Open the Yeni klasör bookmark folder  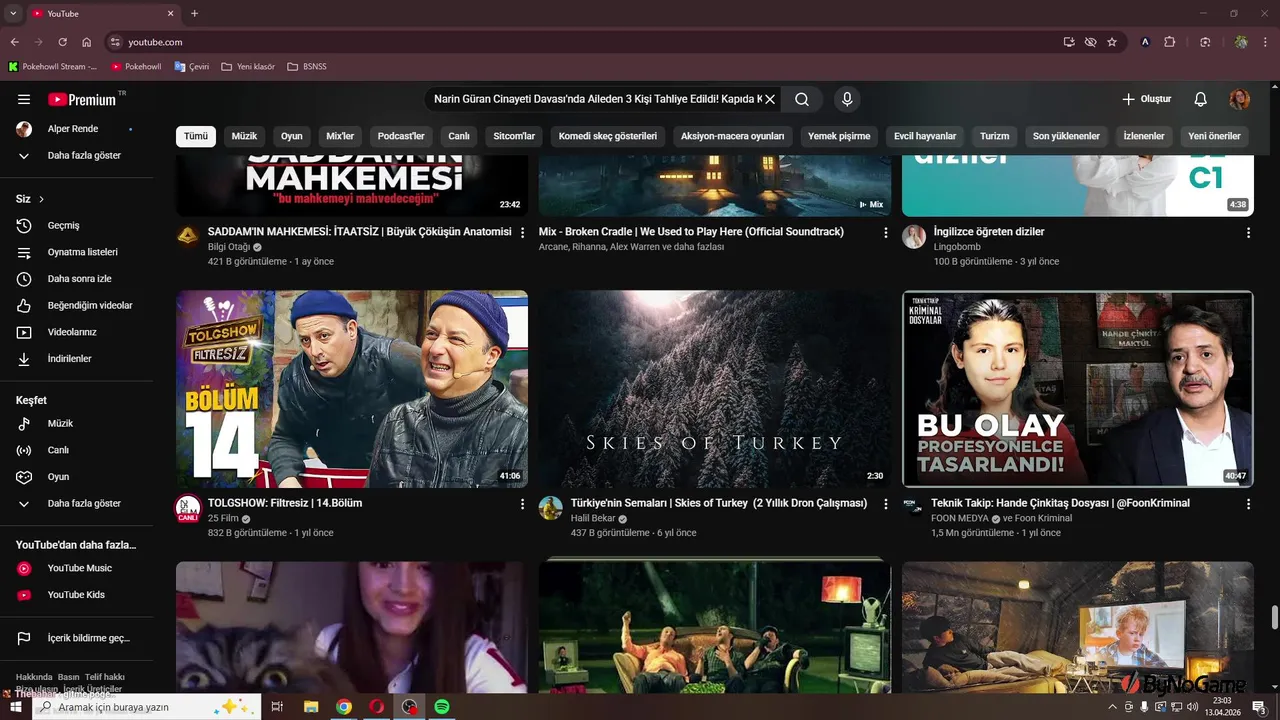tap(248, 67)
